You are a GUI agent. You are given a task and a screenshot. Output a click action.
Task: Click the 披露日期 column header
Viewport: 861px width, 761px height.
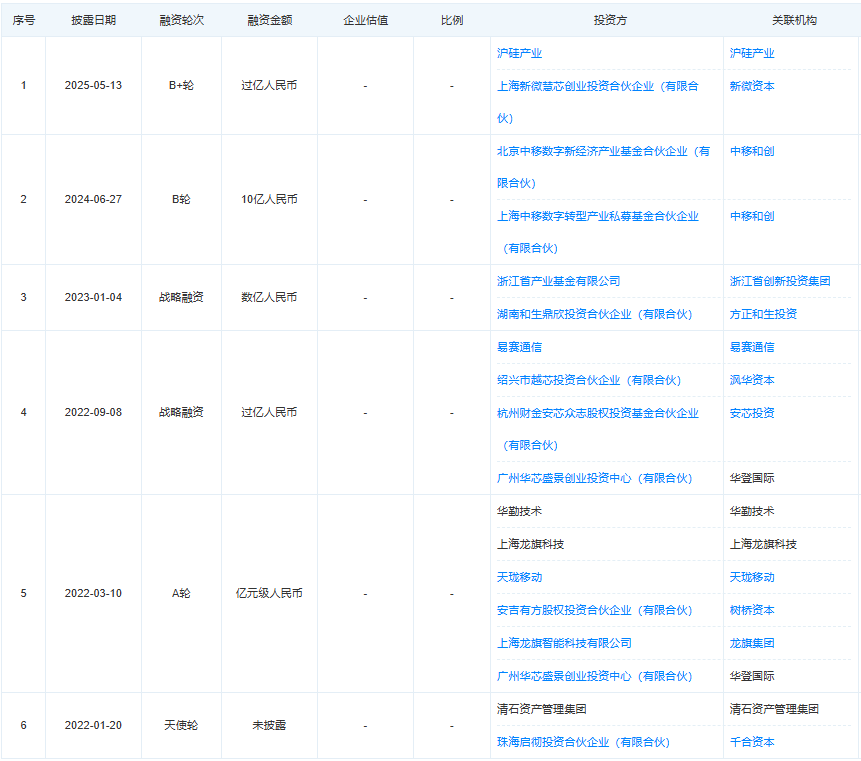tap(93, 20)
